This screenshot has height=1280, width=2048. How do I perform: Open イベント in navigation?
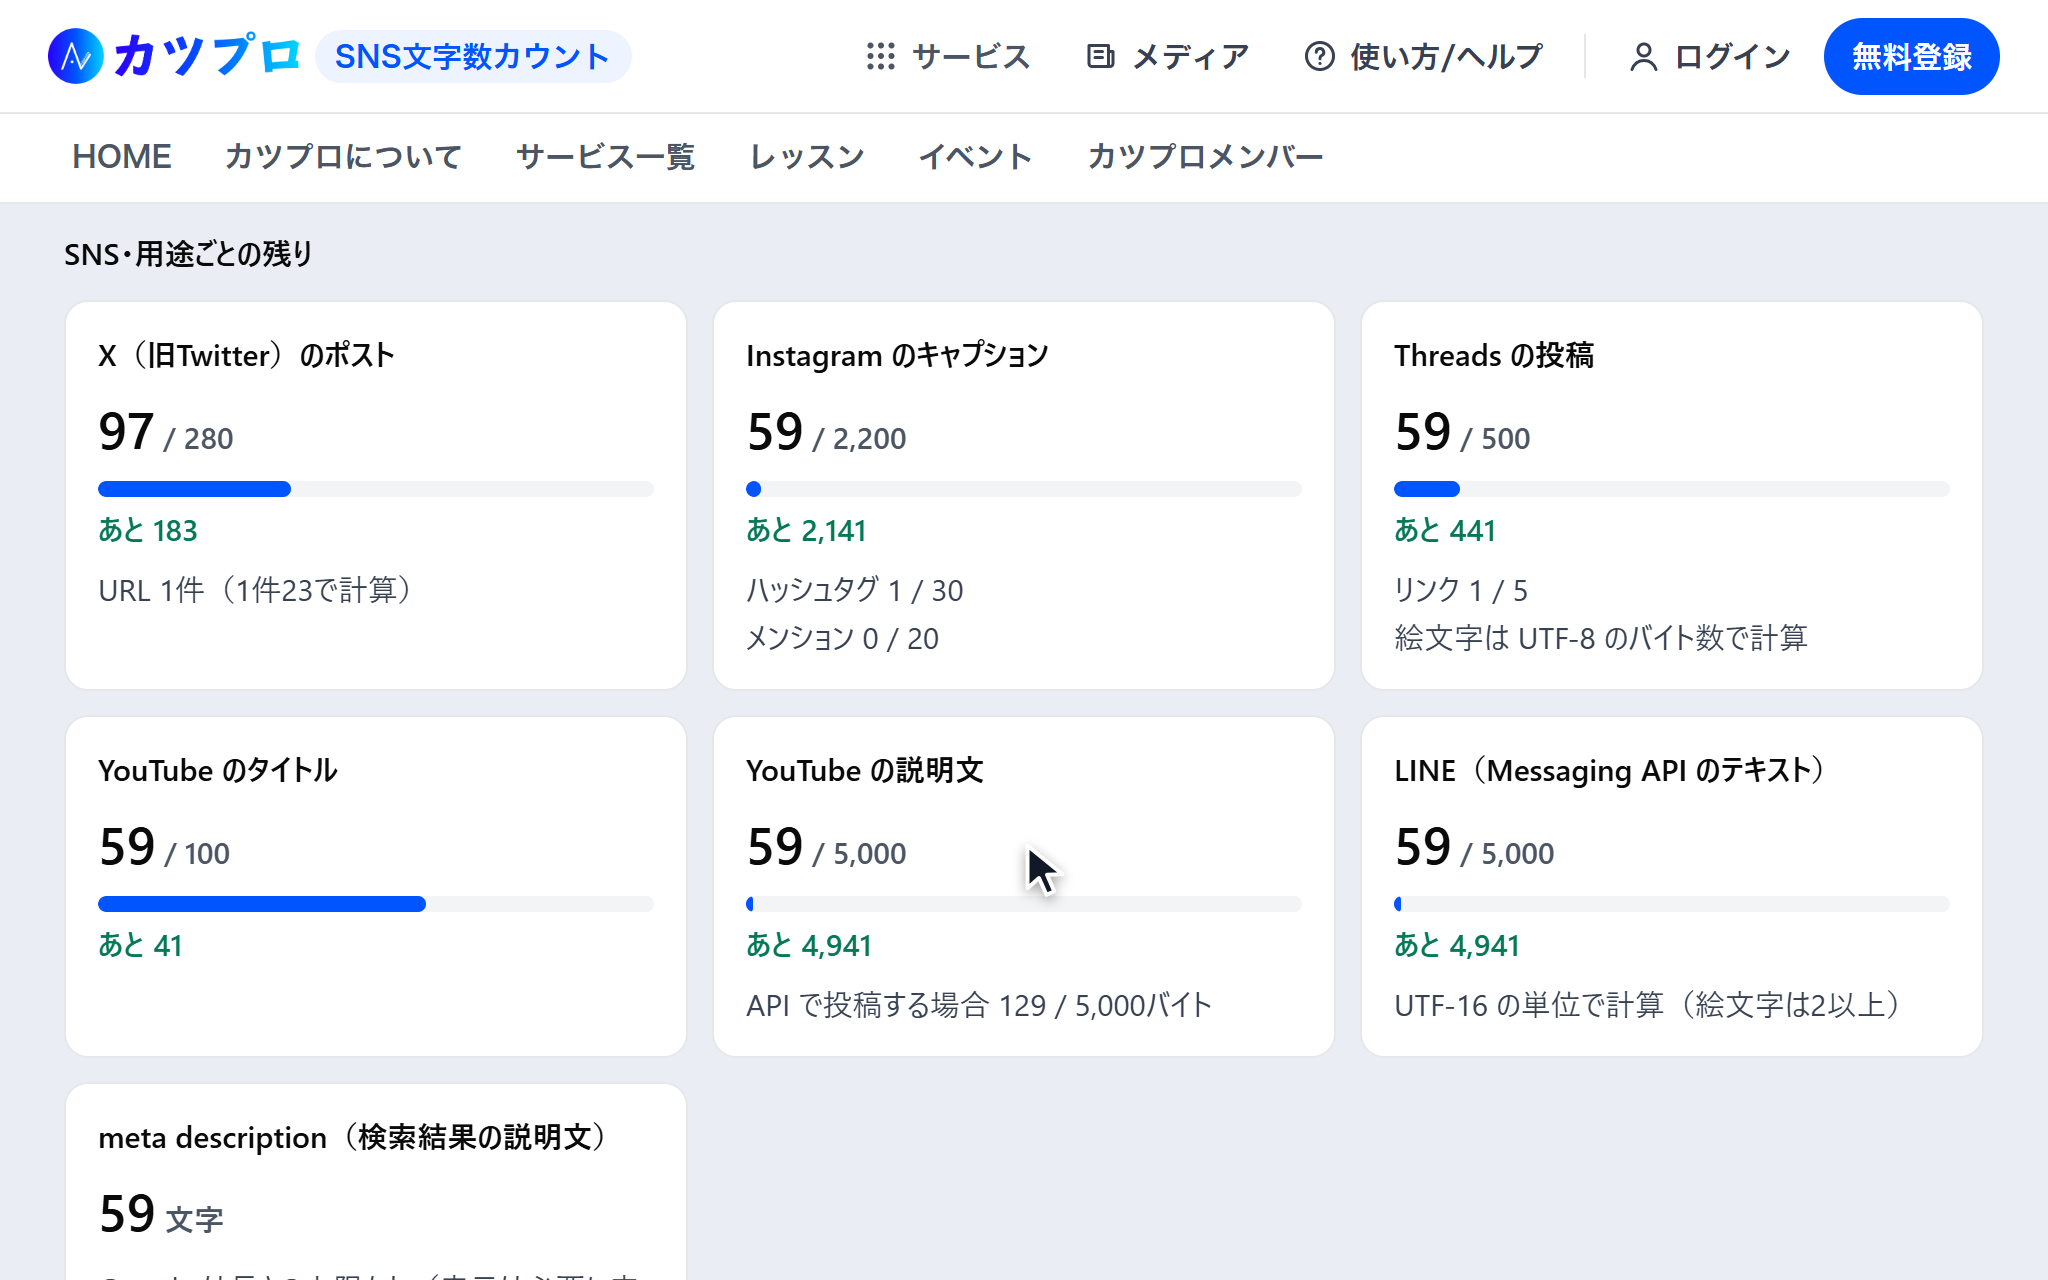(x=975, y=157)
